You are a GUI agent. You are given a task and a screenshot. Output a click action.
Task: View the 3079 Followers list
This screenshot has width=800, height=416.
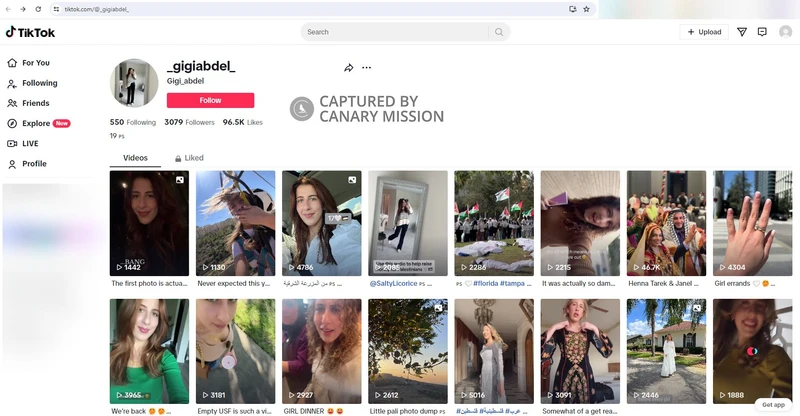189,123
